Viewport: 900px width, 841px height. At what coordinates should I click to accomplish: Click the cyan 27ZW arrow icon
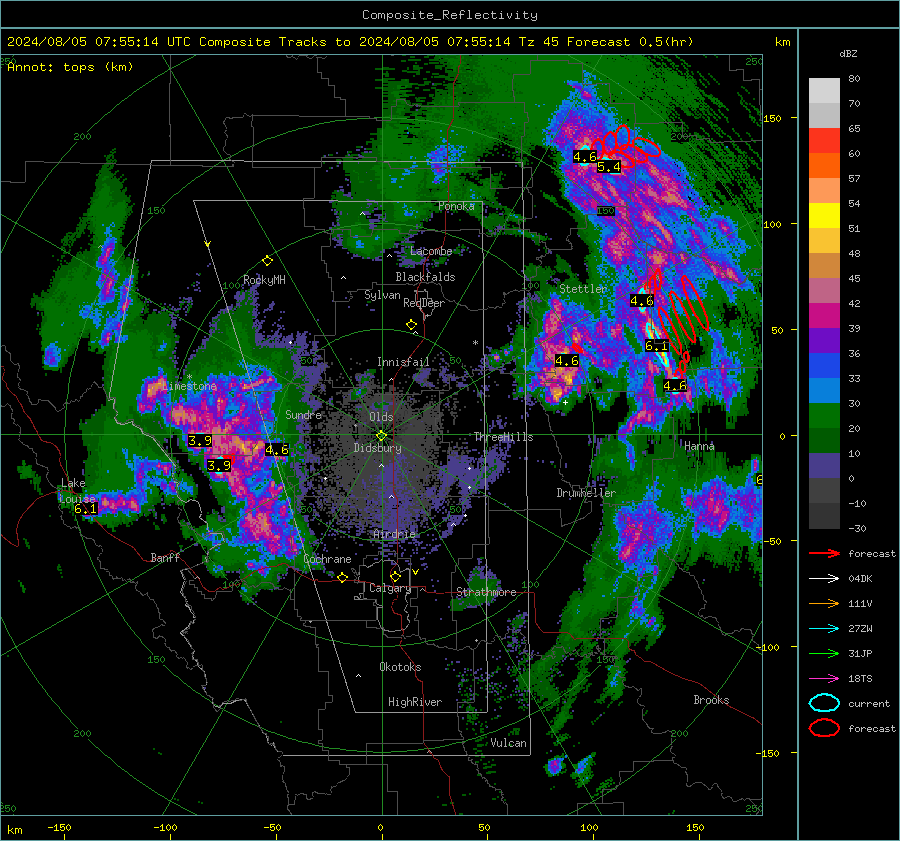824,629
